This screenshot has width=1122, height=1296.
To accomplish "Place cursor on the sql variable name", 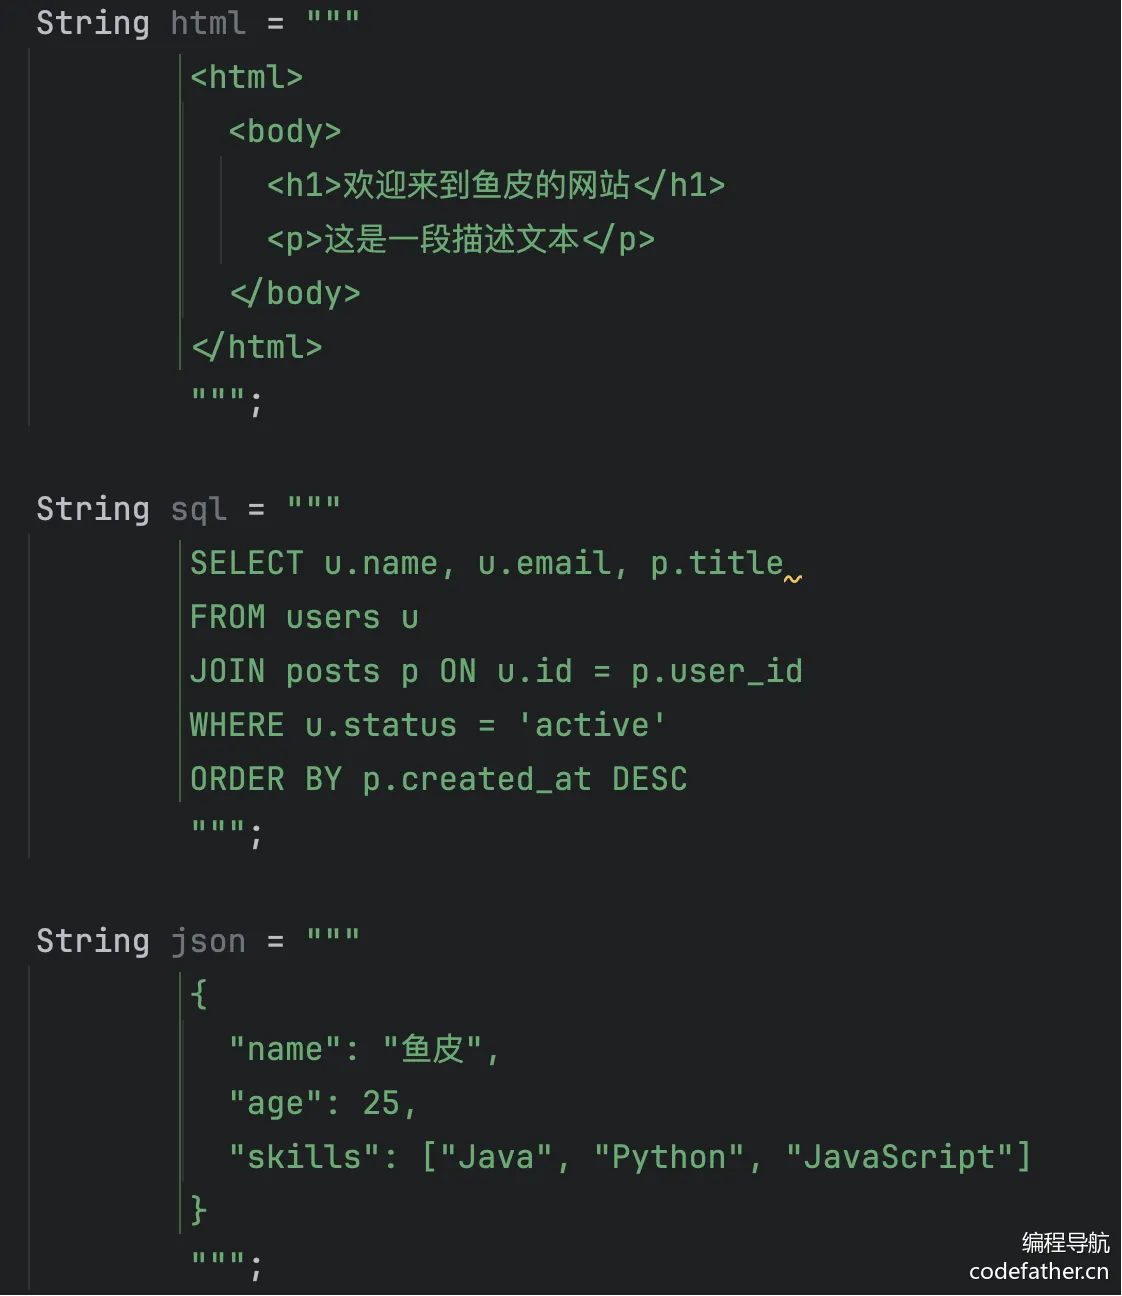I will coord(198,508).
